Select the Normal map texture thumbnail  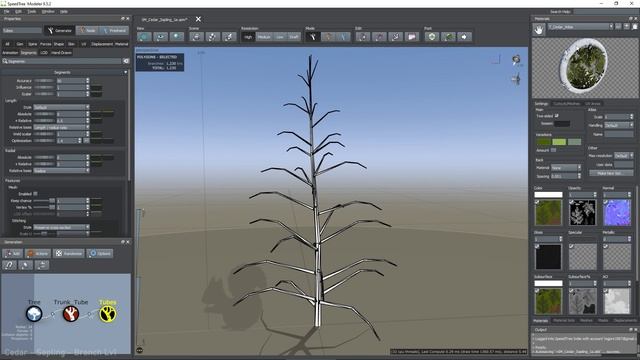click(x=617, y=212)
